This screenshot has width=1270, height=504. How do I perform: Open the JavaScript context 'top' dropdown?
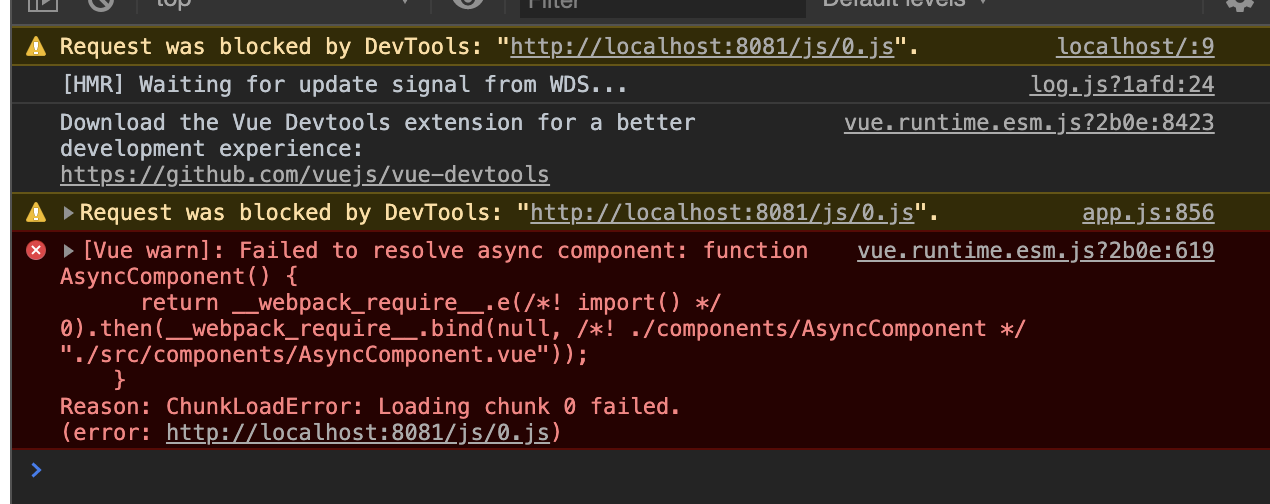coord(281,3)
